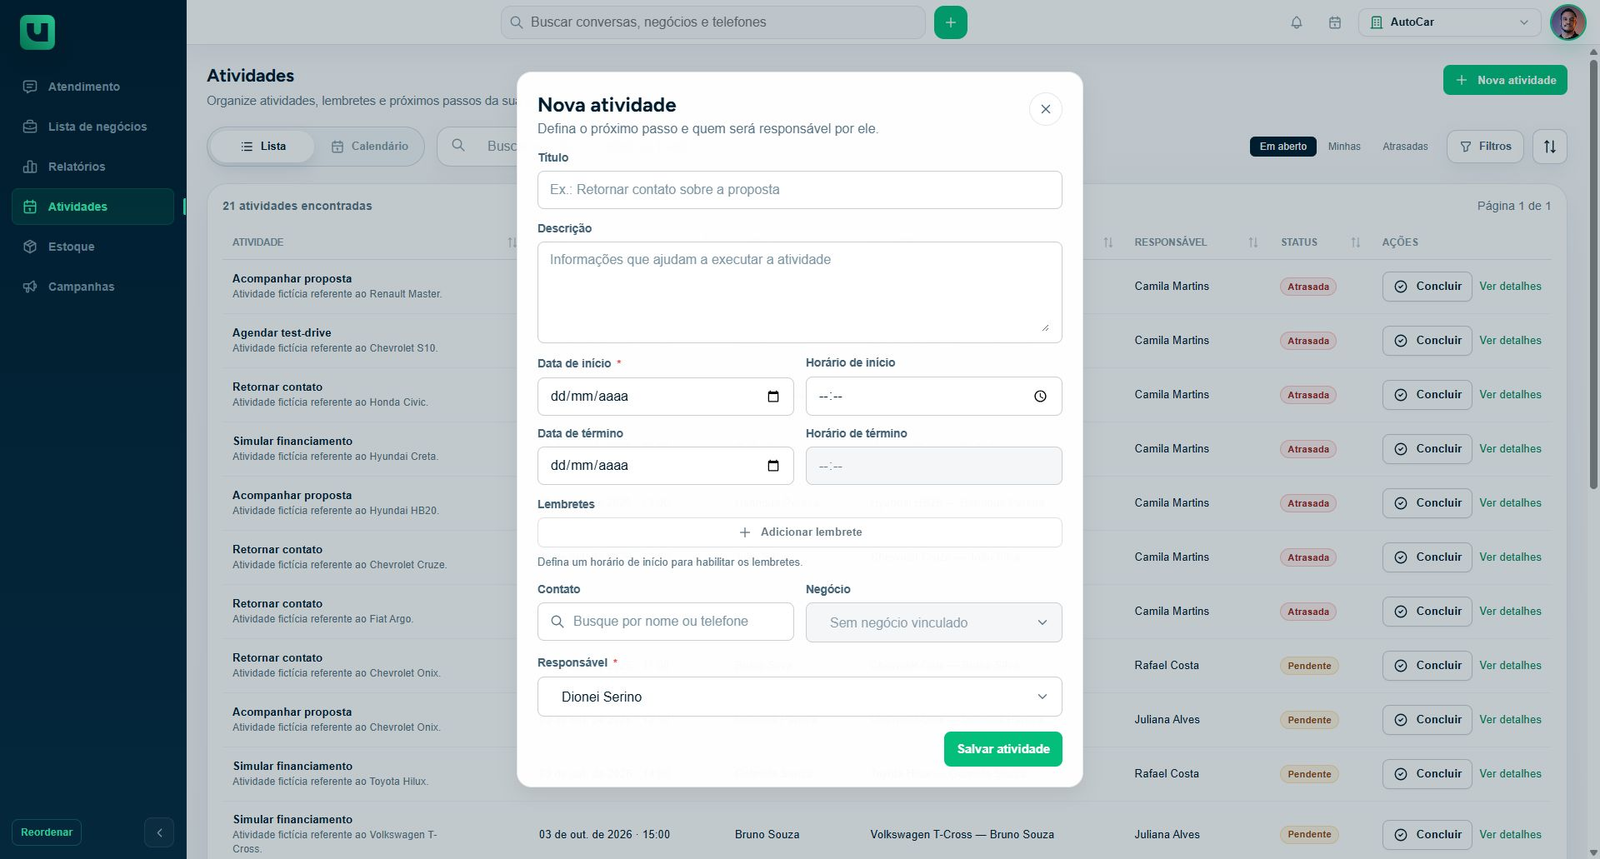The height and width of the screenshot is (859, 1600).
Task: Open the user profile avatar
Action: [1567, 22]
